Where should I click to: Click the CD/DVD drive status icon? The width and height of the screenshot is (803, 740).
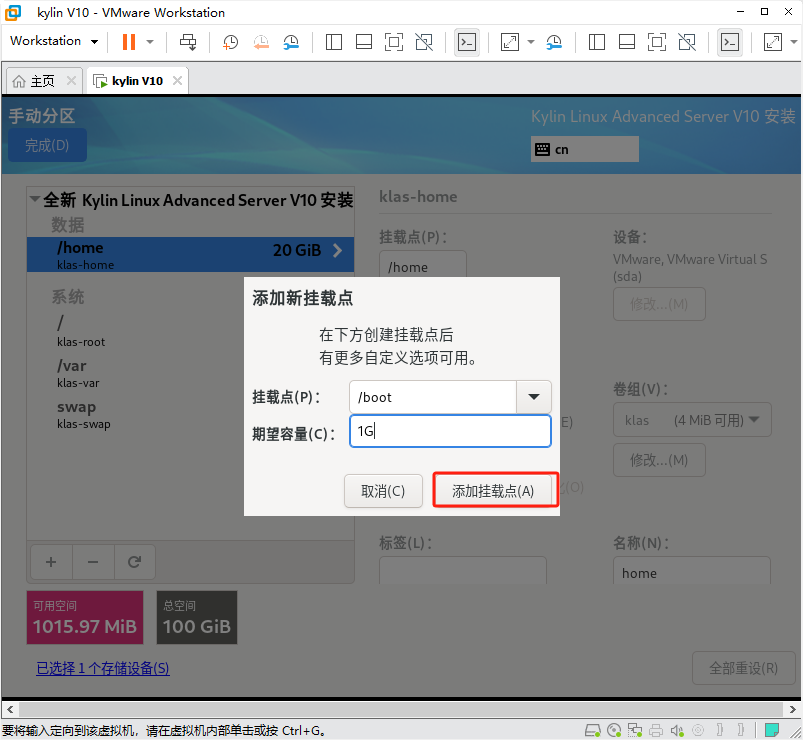[614, 730]
